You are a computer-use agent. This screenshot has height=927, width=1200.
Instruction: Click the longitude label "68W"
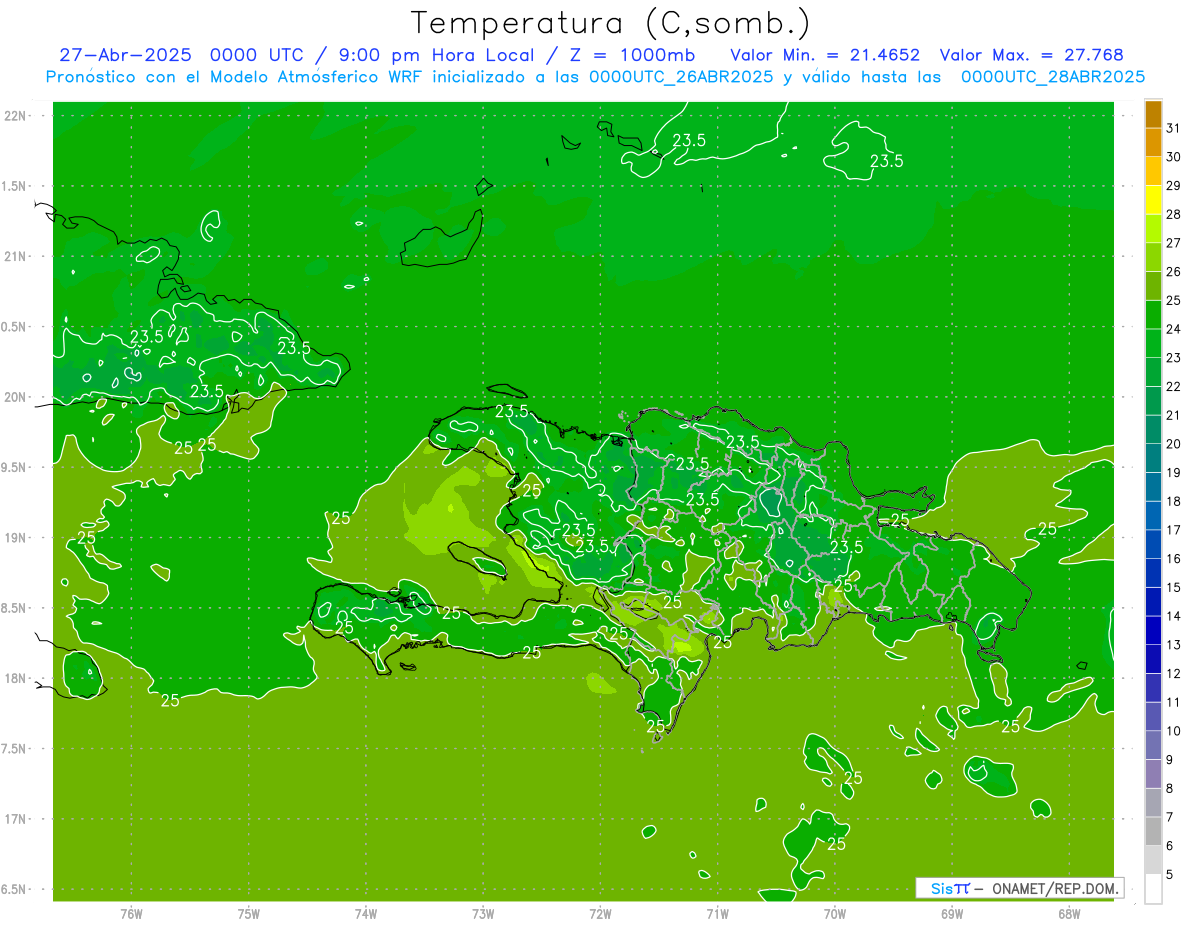pyautogui.click(x=1068, y=914)
